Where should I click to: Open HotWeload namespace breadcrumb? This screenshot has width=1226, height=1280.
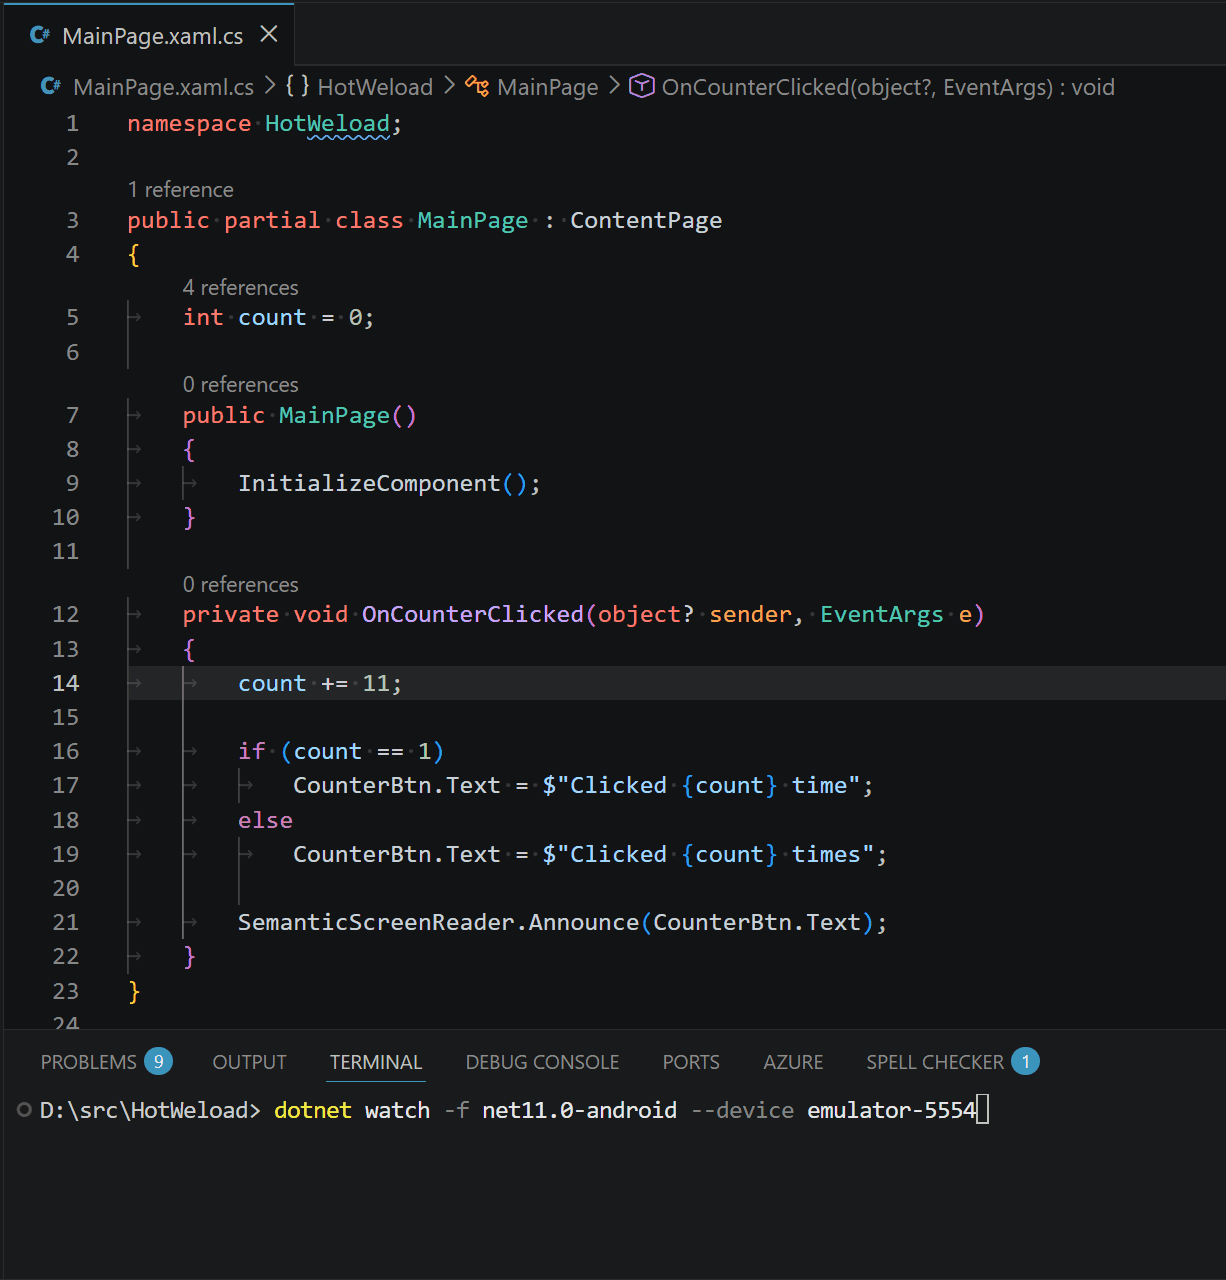(x=375, y=87)
